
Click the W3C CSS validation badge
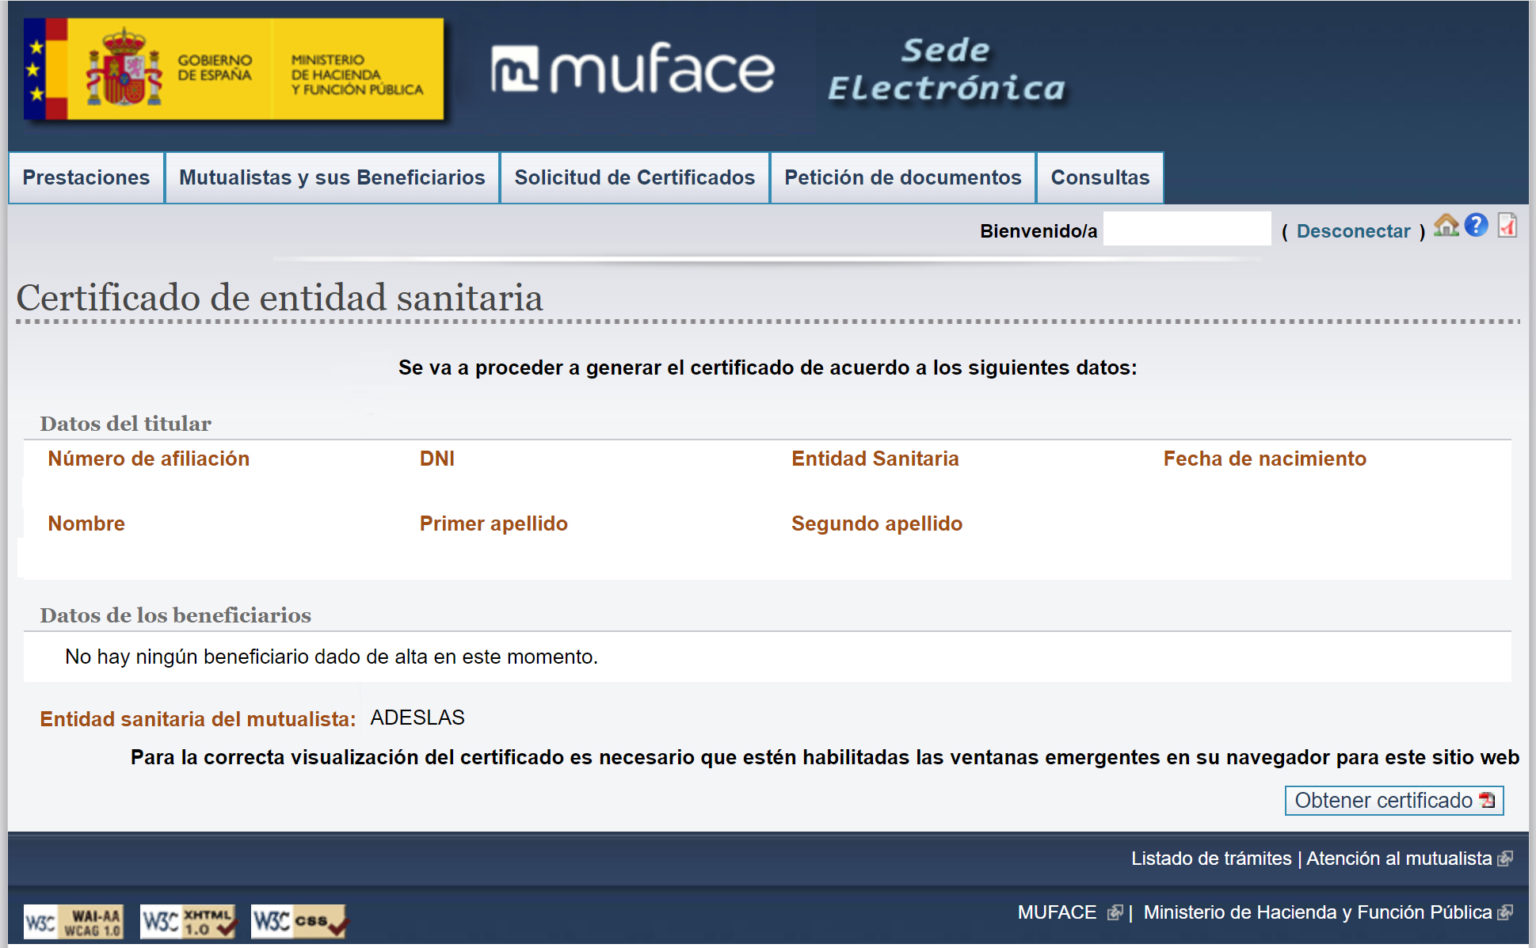click(296, 919)
